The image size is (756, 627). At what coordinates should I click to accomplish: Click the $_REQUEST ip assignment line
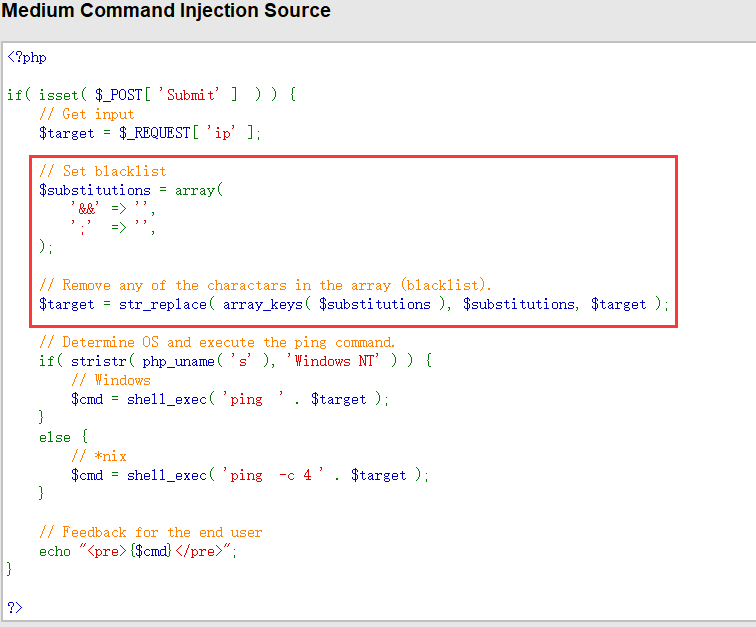click(x=150, y=133)
